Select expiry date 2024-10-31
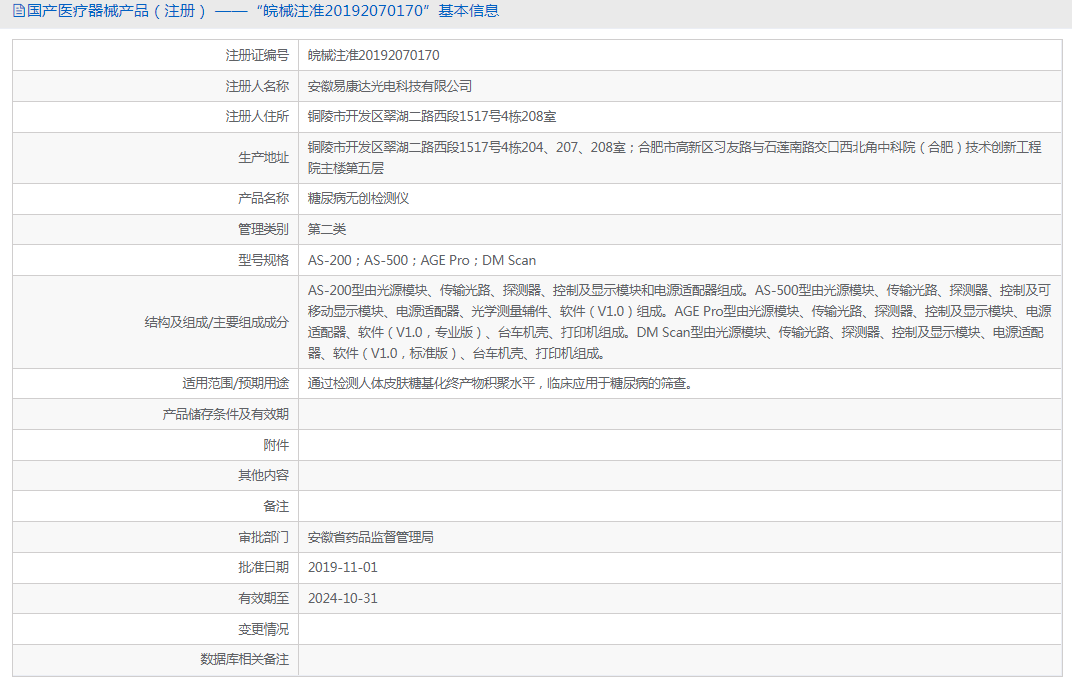This screenshot has width=1072, height=679. pyautogui.click(x=343, y=598)
